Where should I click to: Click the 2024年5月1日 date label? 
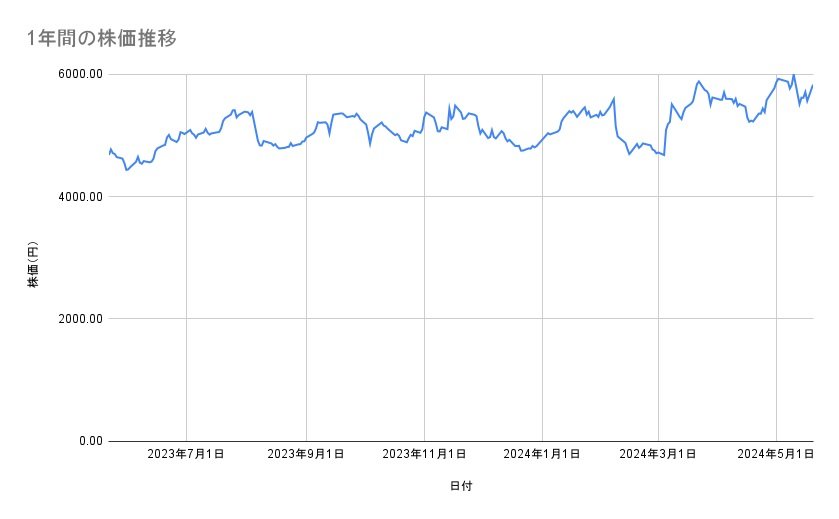tap(776, 454)
